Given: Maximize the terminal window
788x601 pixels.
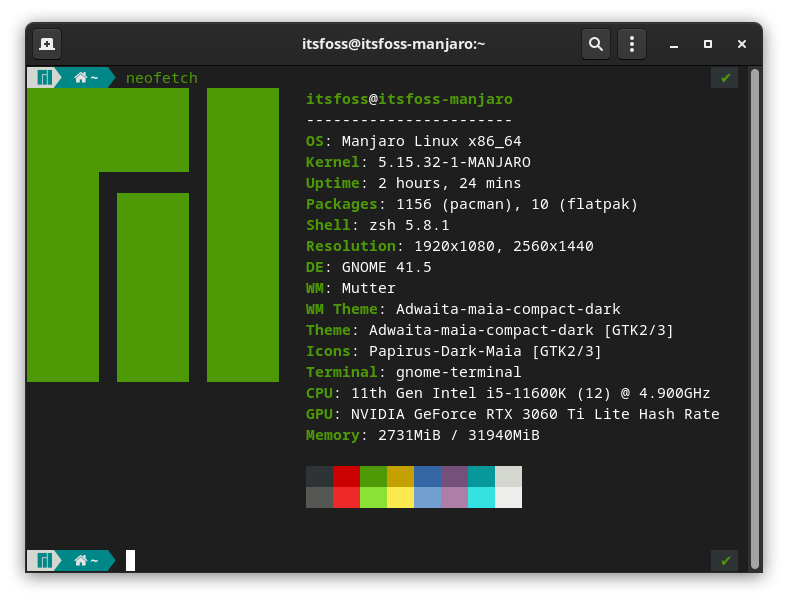Looking at the screenshot, I should (x=708, y=44).
